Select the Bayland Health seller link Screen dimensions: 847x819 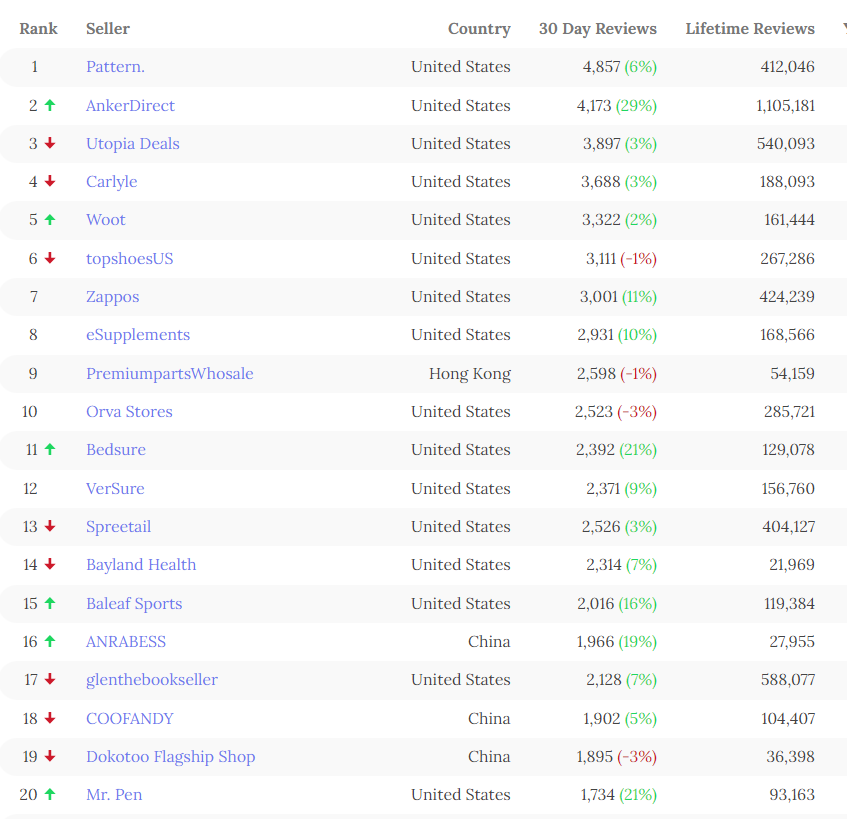coord(141,564)
